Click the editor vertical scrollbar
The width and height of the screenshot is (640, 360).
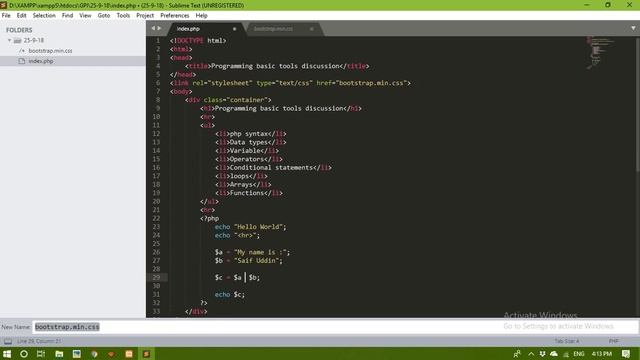(638, 104)
